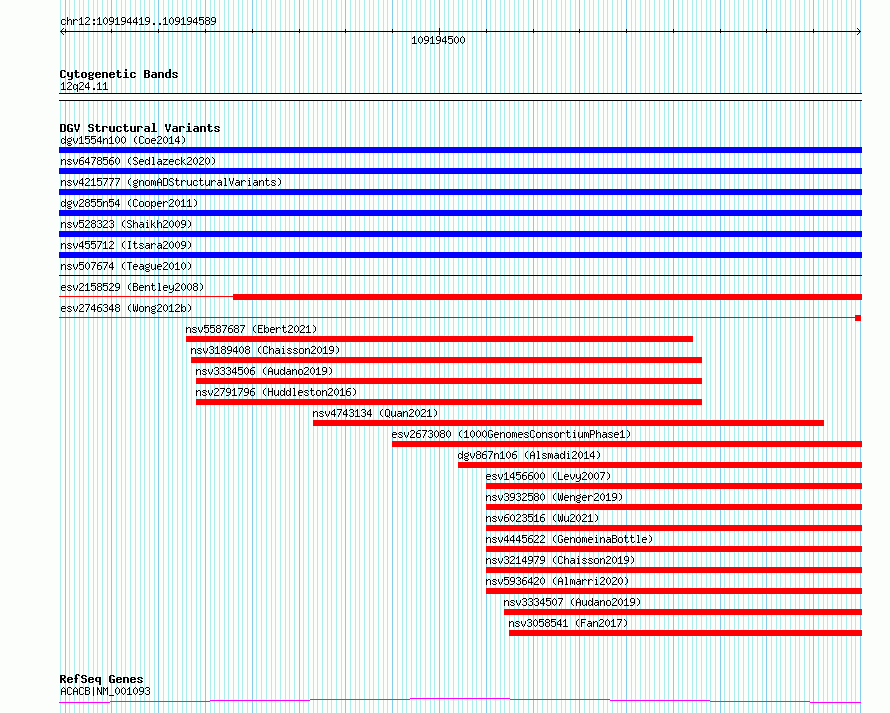890x713 pixels.
Task: Select blue bar under dgv2855n54 label
Action: tap(460, 213)
